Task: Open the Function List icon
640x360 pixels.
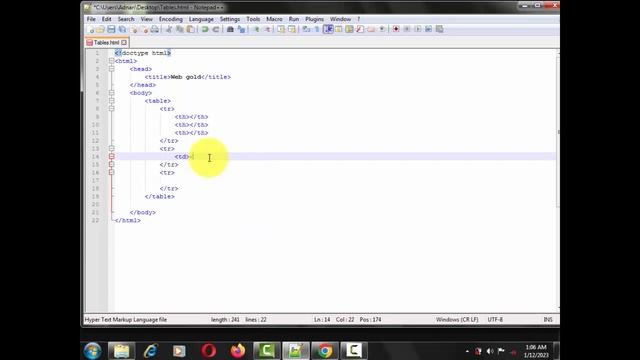Action: (x=360, y=29)
